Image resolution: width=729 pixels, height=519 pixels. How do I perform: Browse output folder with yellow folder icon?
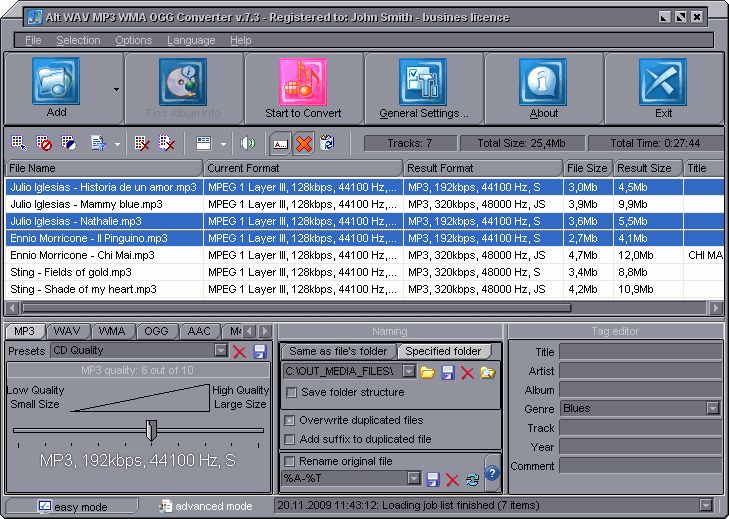click(x=427, y=372)
